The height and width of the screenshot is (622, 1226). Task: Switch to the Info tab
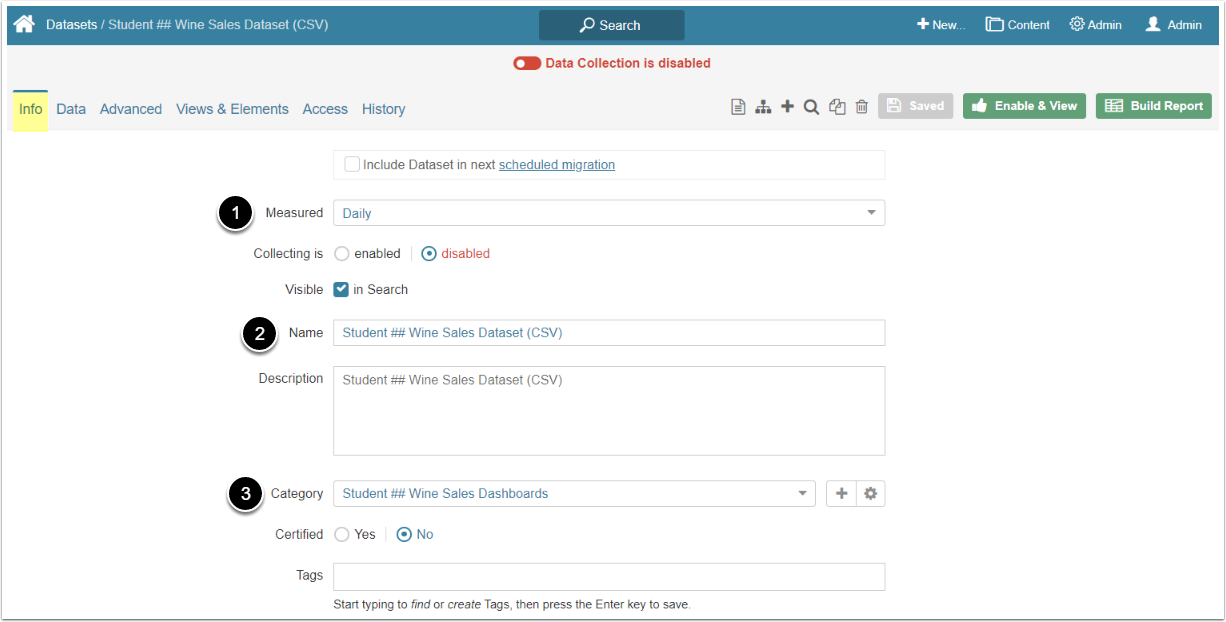coord(31,109)
